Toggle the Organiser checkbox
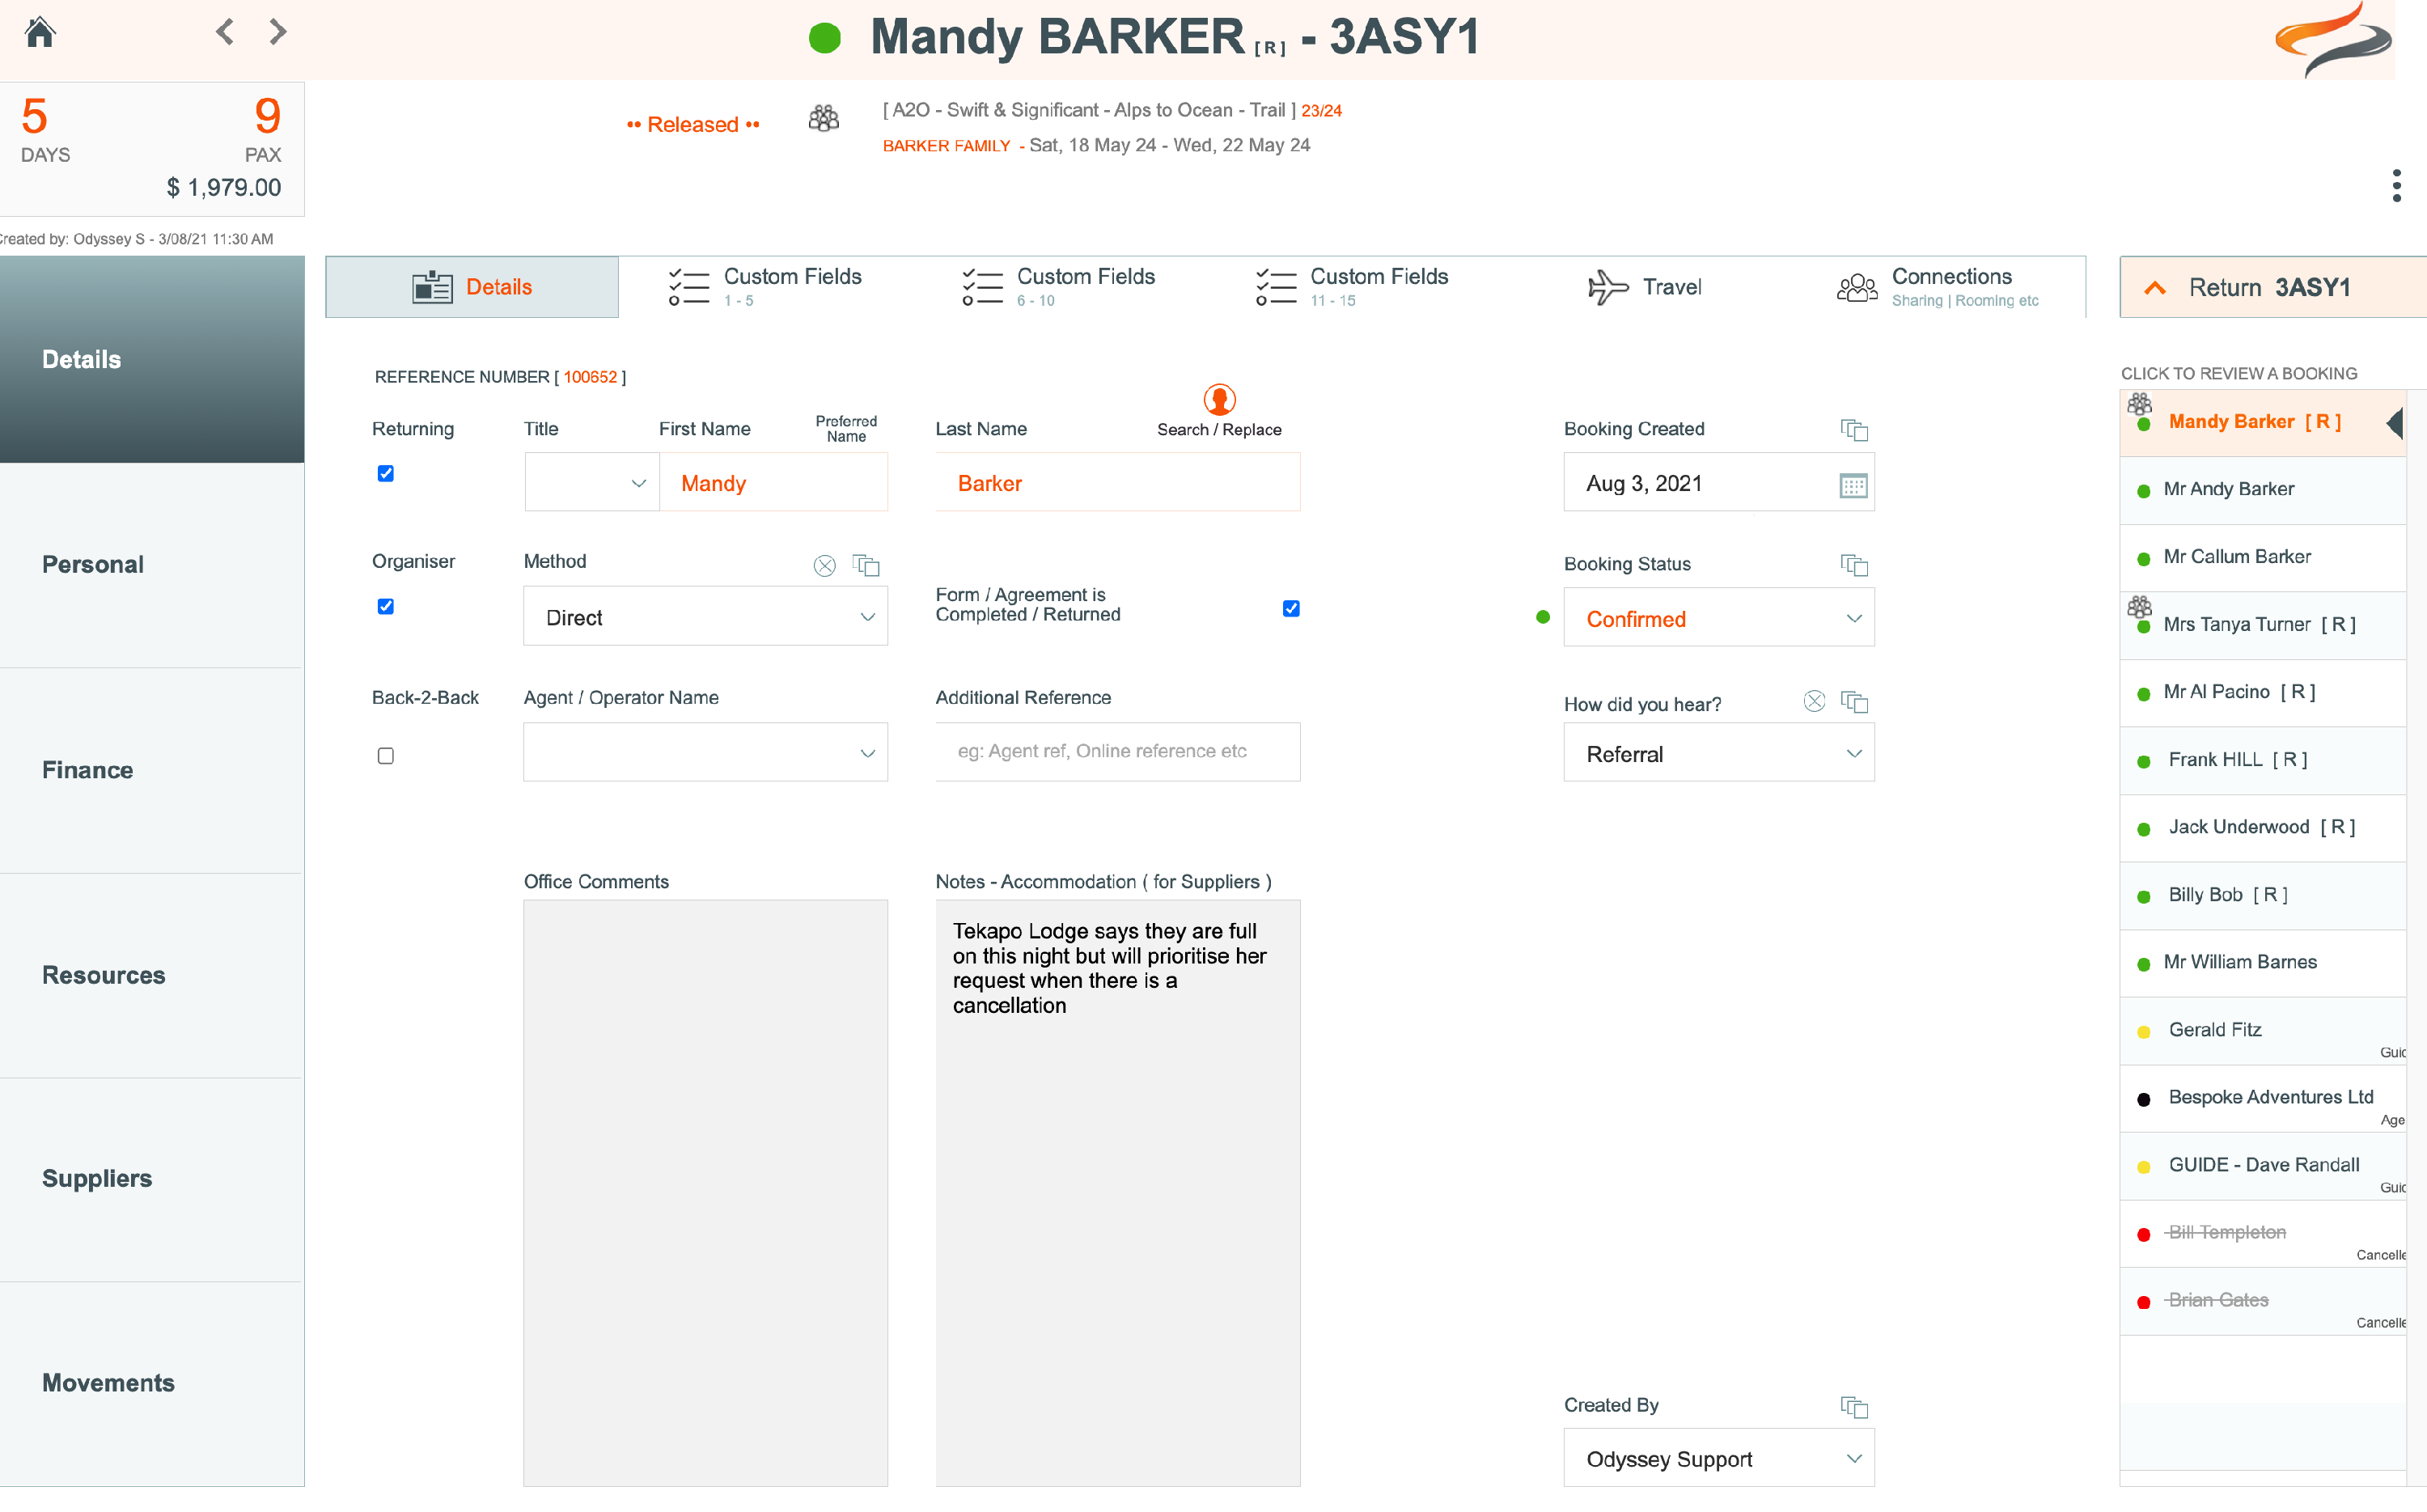 click(x=385, y=607)
